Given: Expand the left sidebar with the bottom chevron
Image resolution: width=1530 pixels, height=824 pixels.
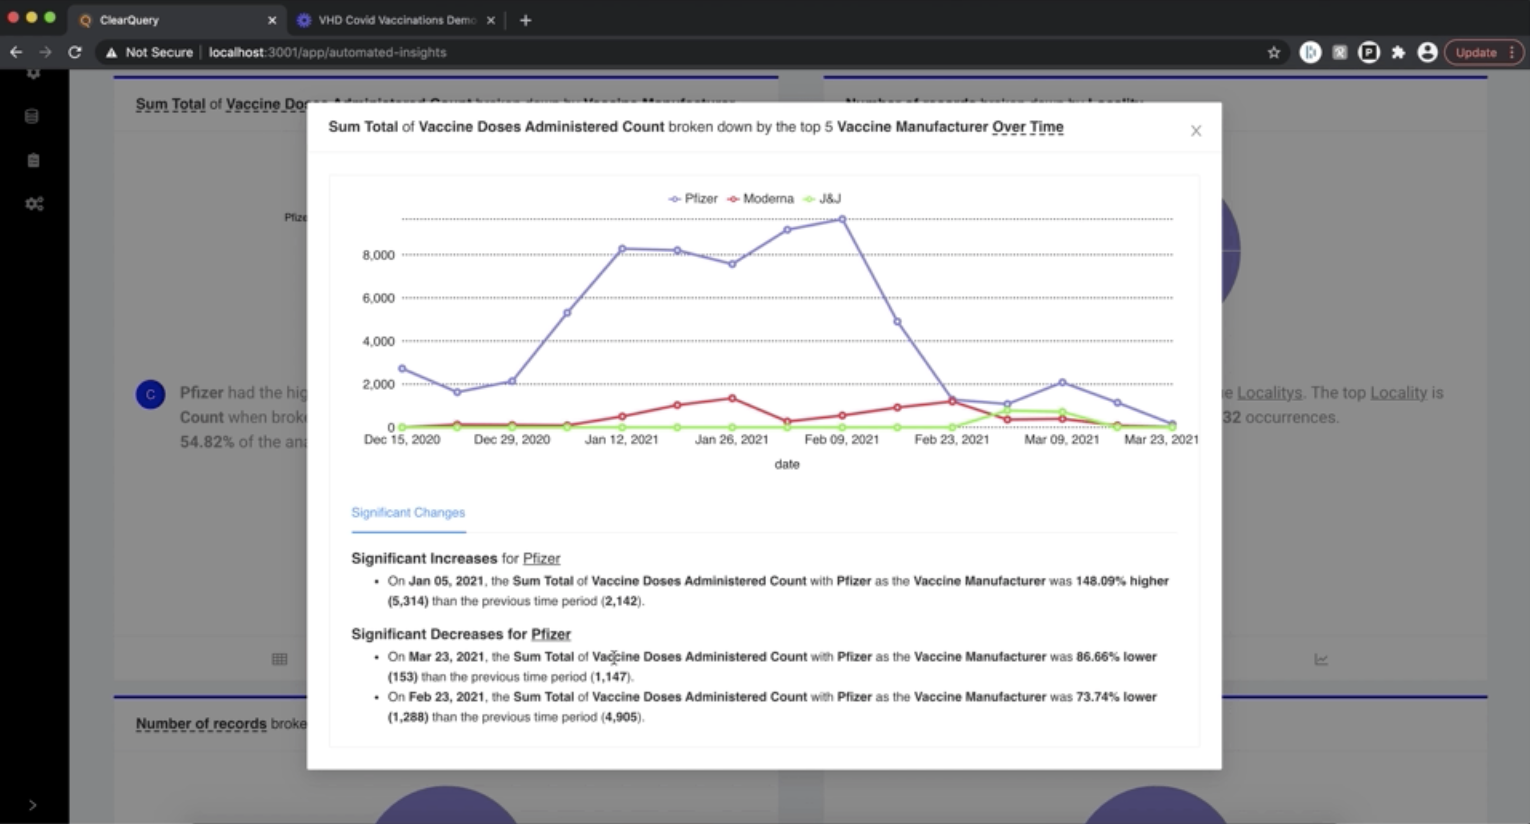Looking at the screenshot, I should tap(32, 805).
